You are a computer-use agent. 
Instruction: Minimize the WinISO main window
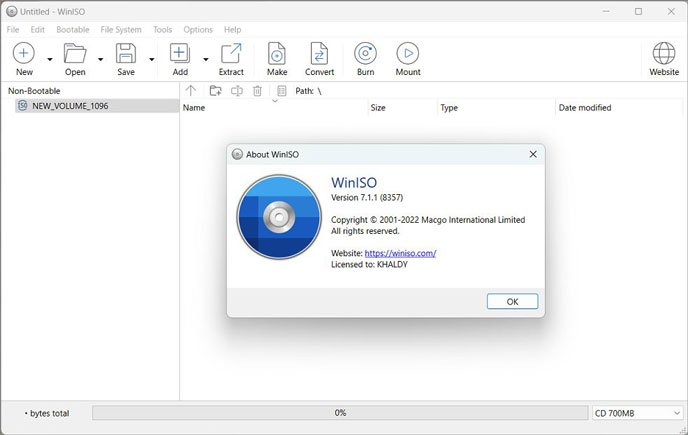click(606, 12)
